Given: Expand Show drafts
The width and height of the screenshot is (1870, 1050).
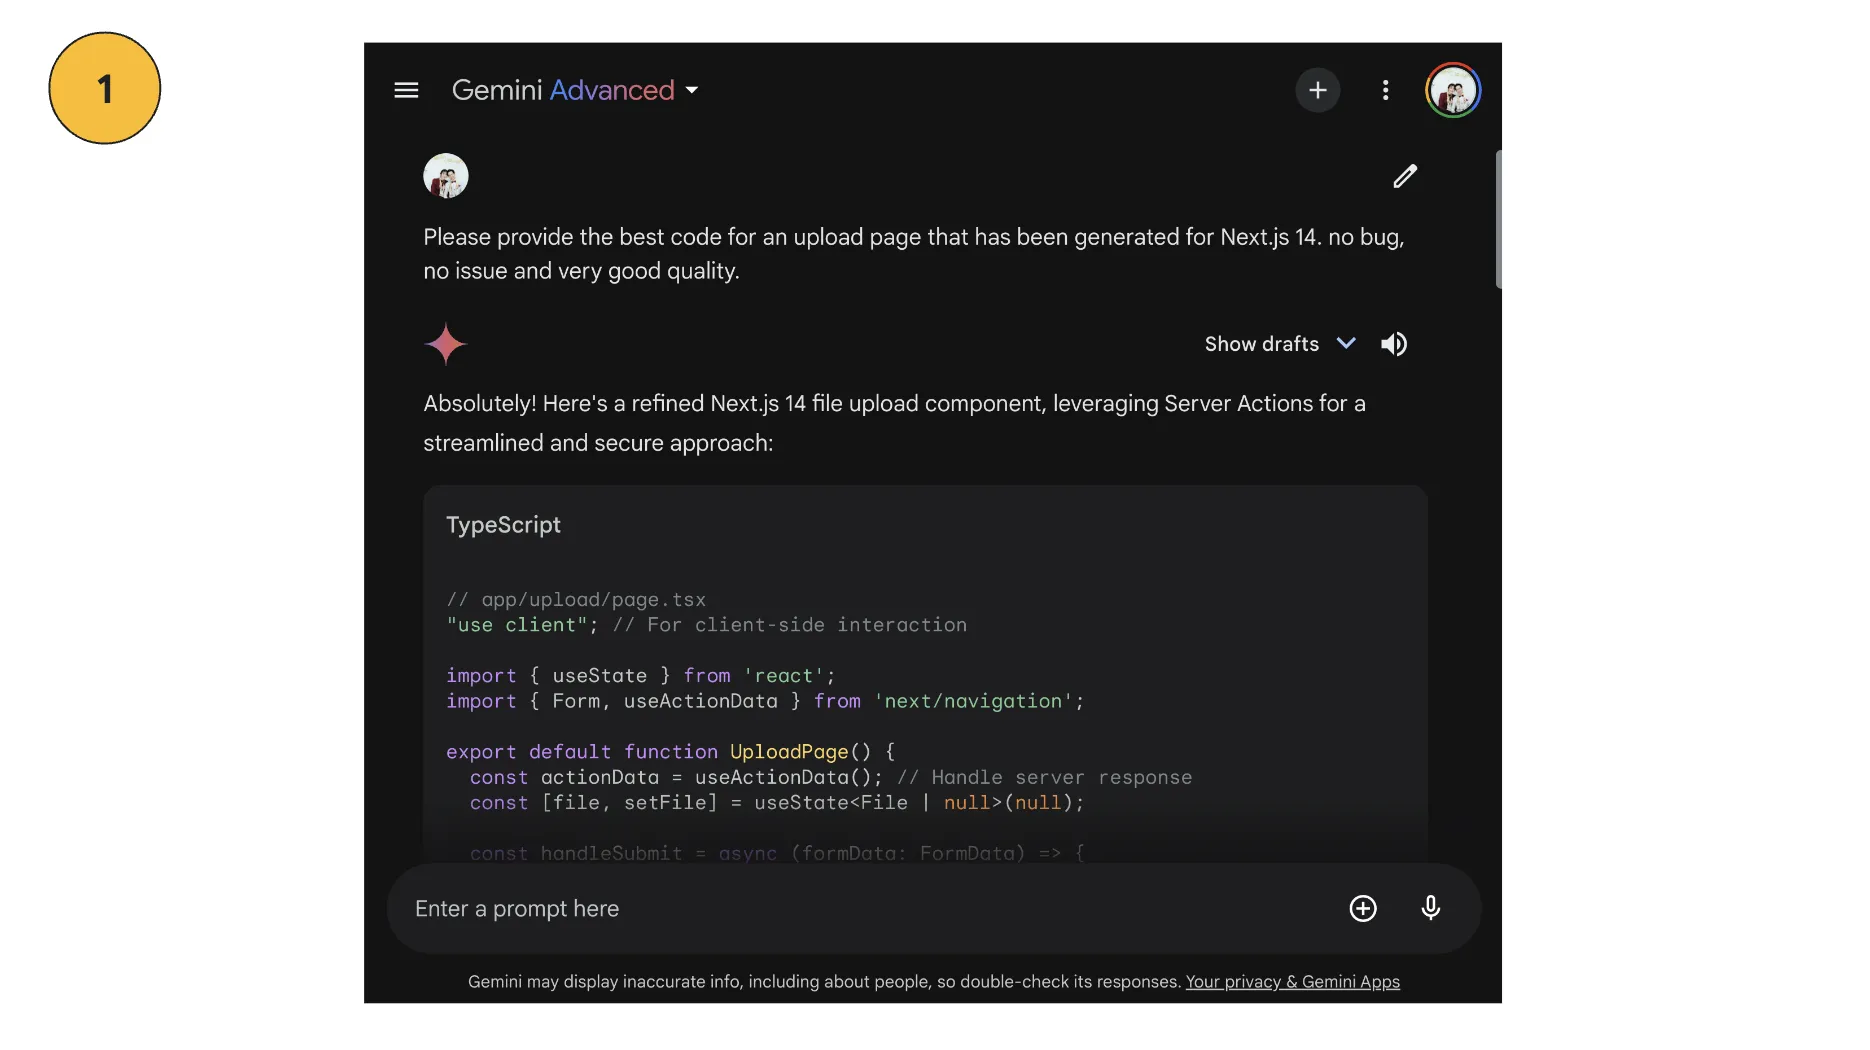Looking at the screenshot, I should point(1280,344).
